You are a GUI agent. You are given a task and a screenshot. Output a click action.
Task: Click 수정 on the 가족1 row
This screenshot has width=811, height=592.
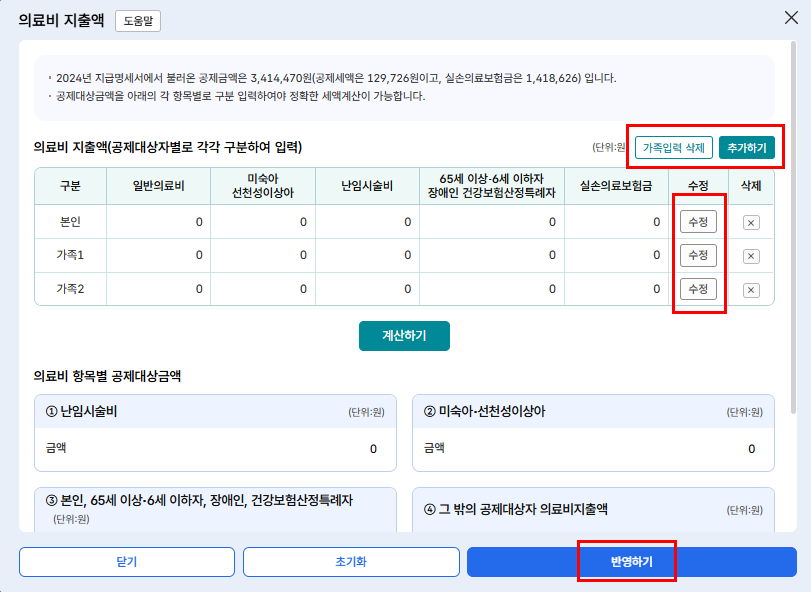[700, 256]
